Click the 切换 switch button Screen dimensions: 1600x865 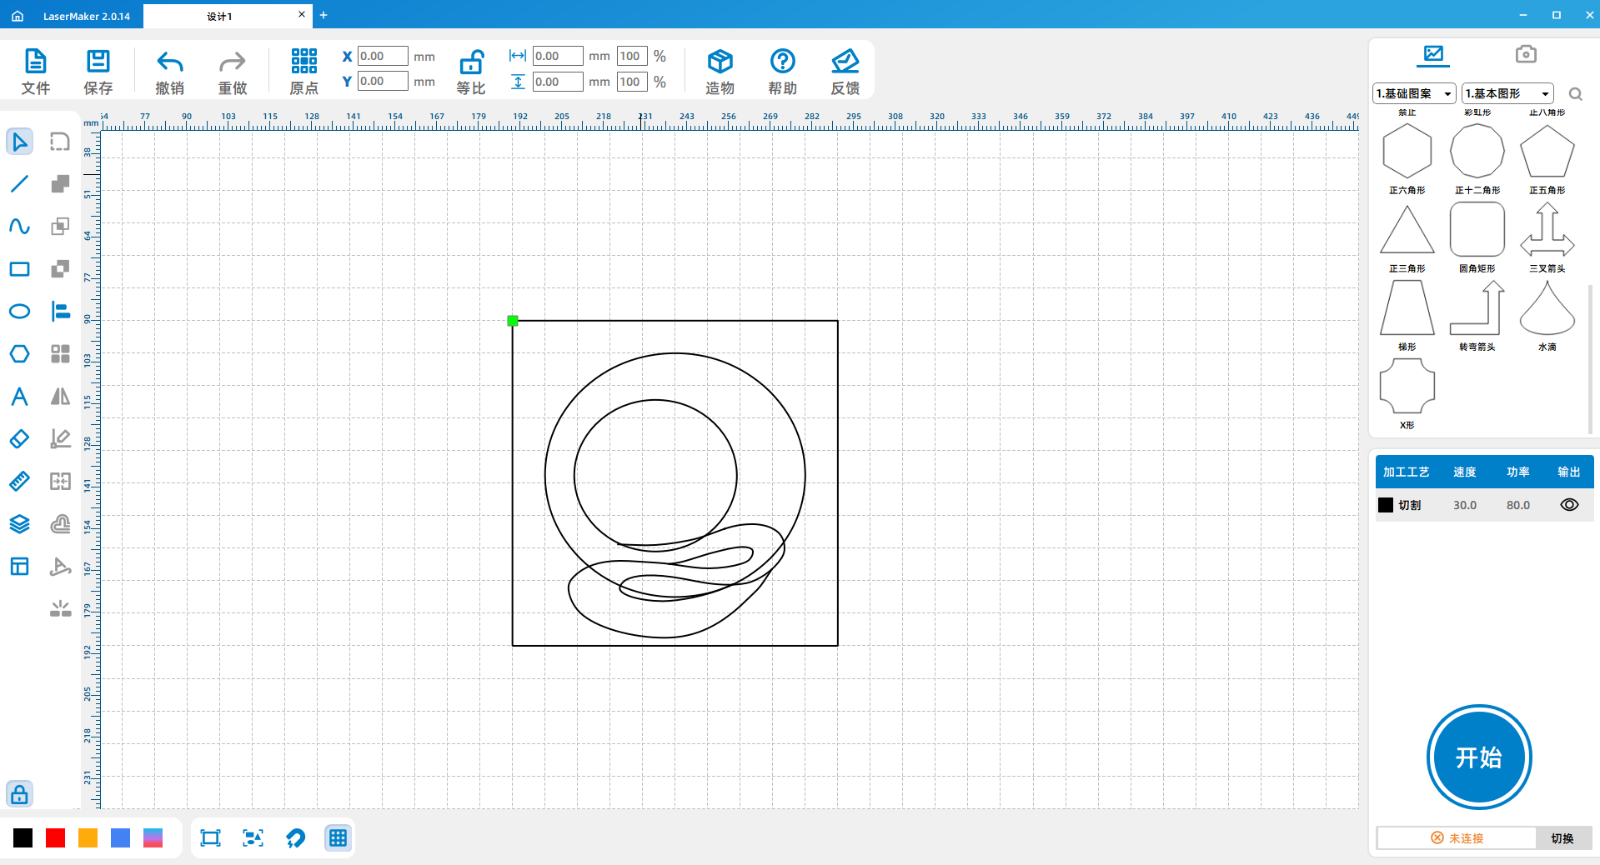[x=1562, y=838]
